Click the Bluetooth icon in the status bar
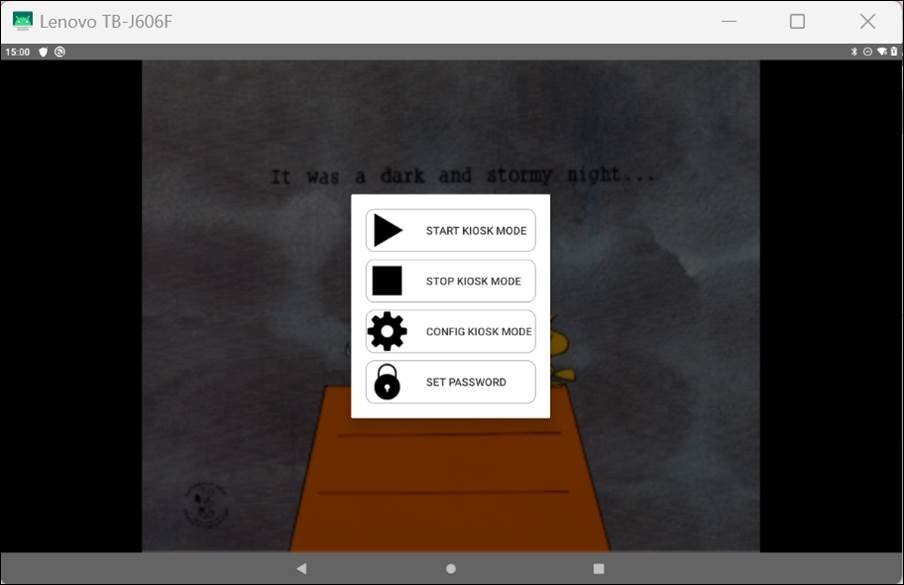Screen dimensions: 904x585 (x=854, y=52)
